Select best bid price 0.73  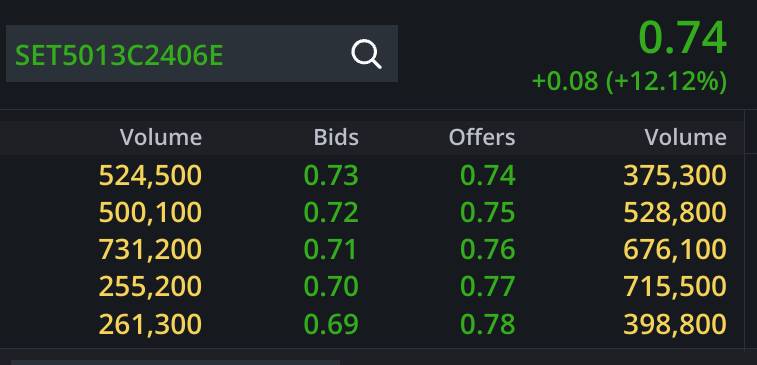coord(331,176)
